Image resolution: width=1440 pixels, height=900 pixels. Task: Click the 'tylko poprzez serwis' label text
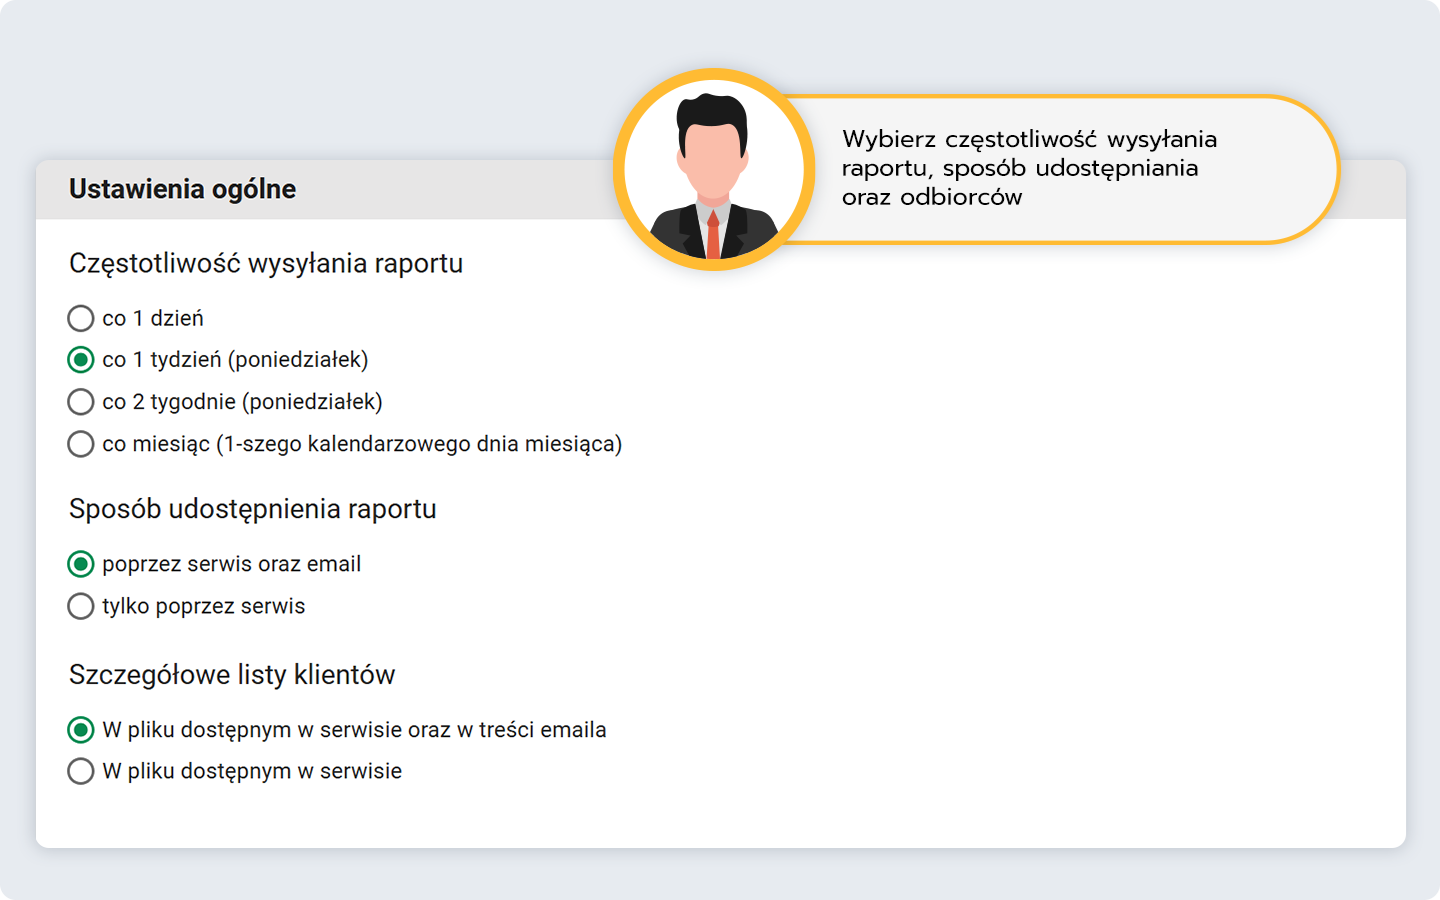tap(204, 607)
